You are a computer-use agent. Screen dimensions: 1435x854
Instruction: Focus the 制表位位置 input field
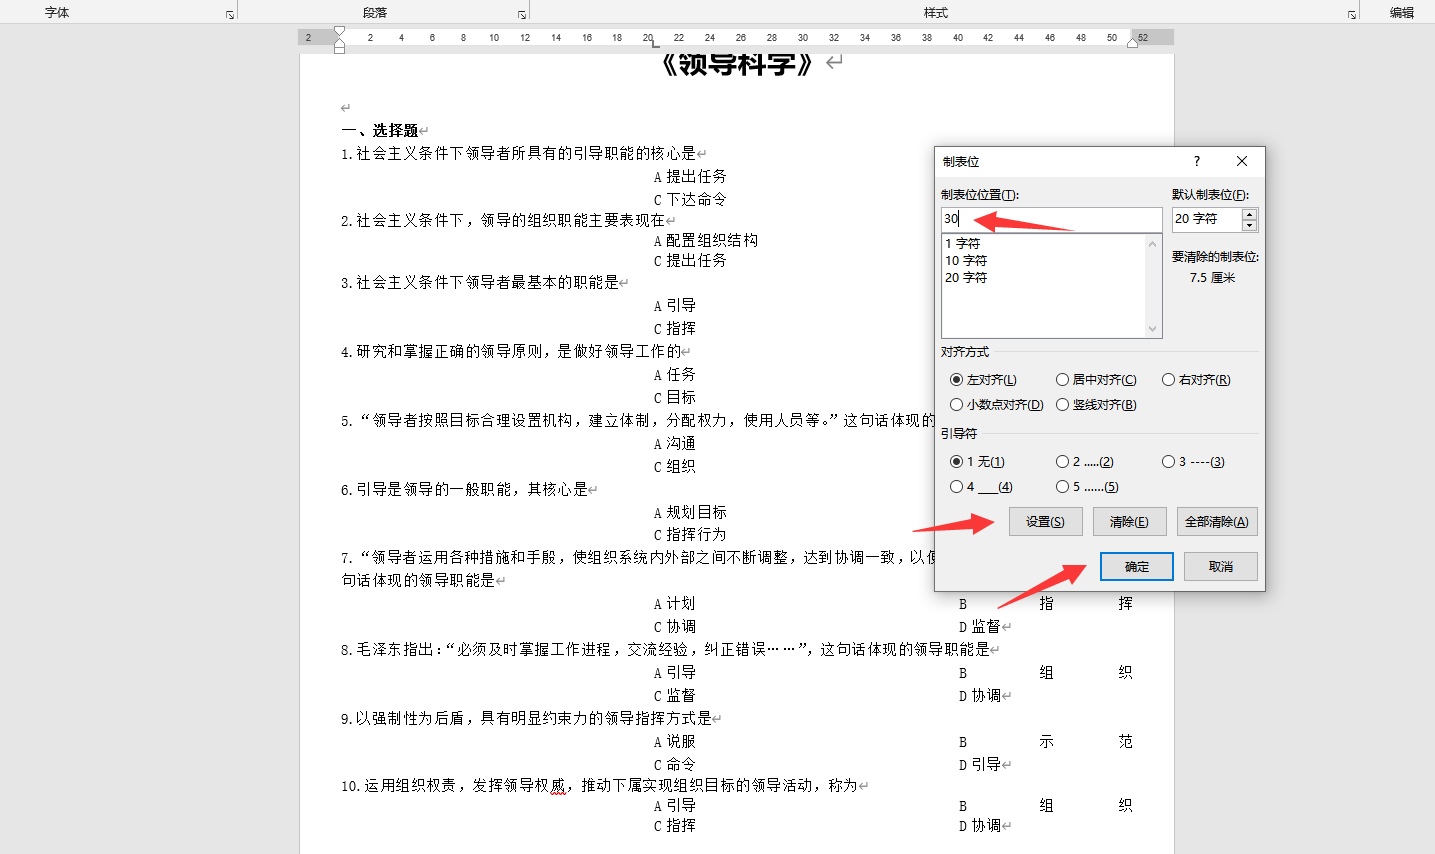1051,219
